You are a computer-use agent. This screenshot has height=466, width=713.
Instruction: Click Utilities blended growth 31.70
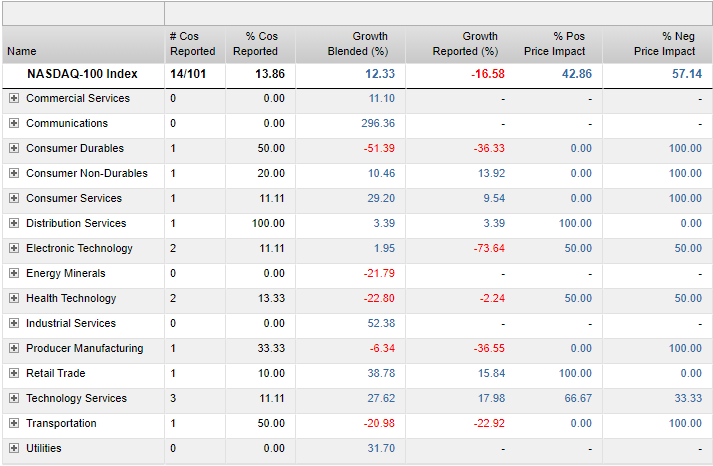click(381, 448)
